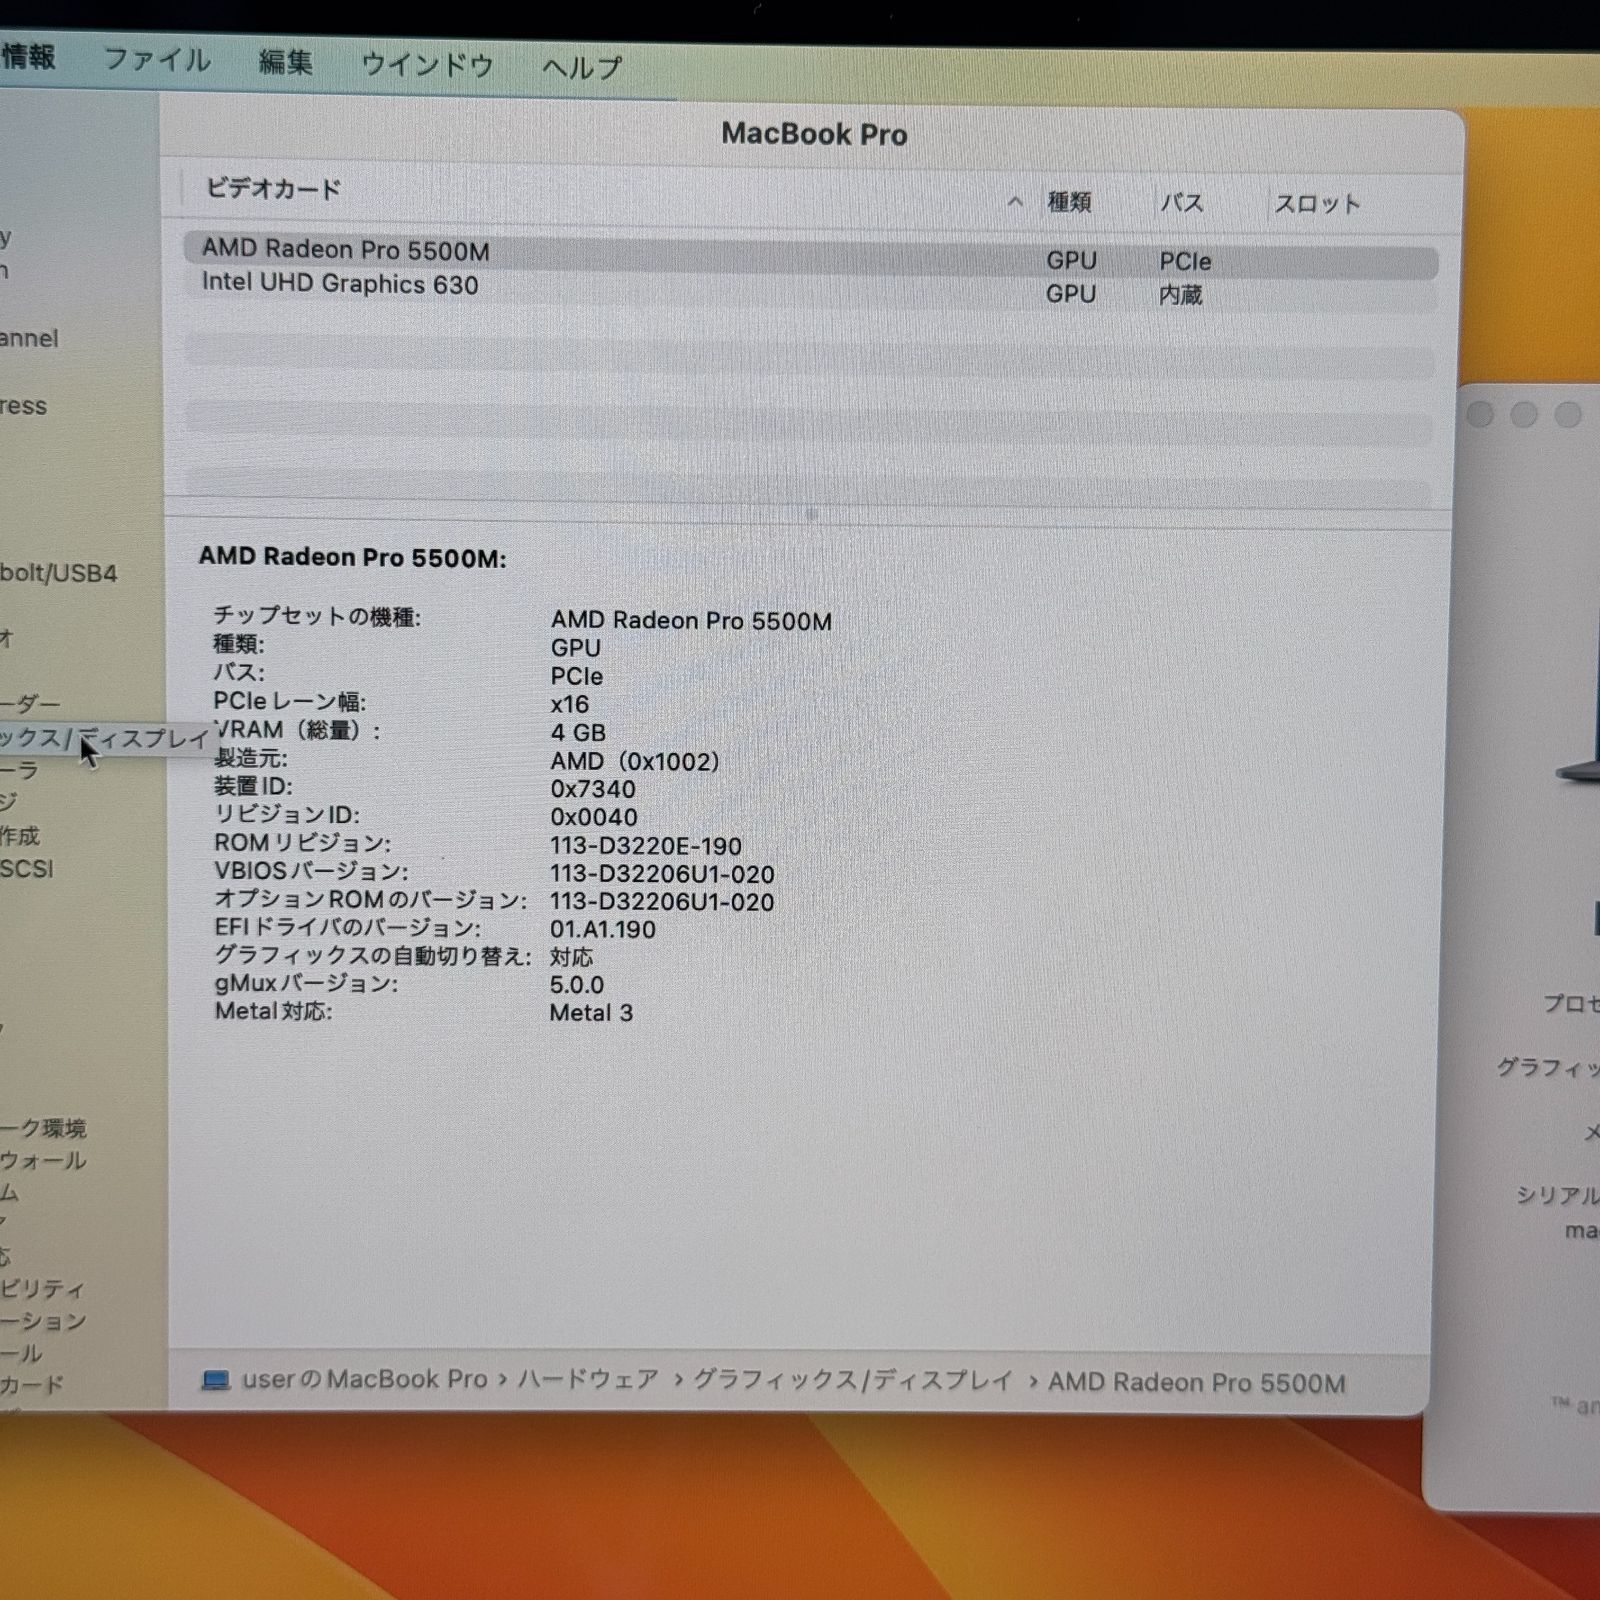Image resolution: width=1600 pixels, height=1600 pixels.
Task: Click the EFI driver version 01.A1.190
Action: [x=603, y=929]
